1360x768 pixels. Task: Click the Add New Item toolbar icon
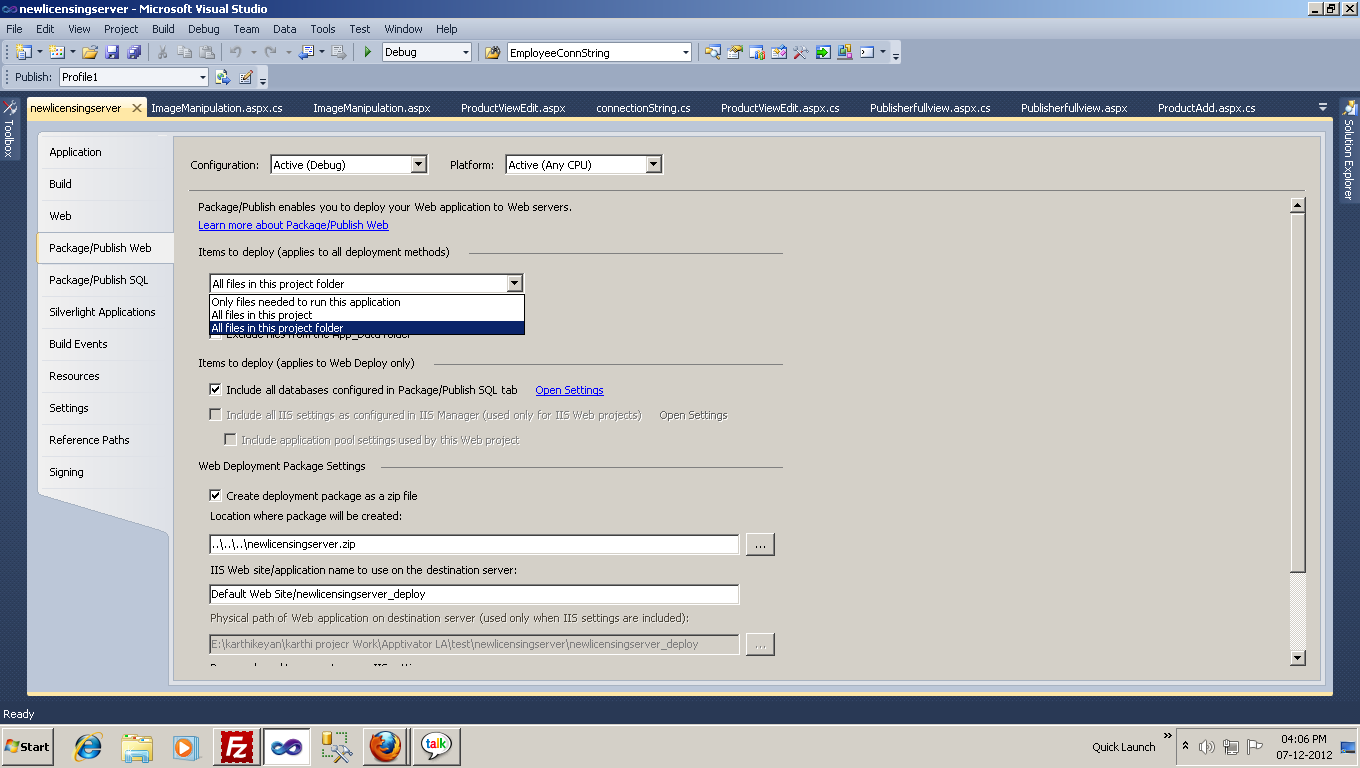coord(56,52)
